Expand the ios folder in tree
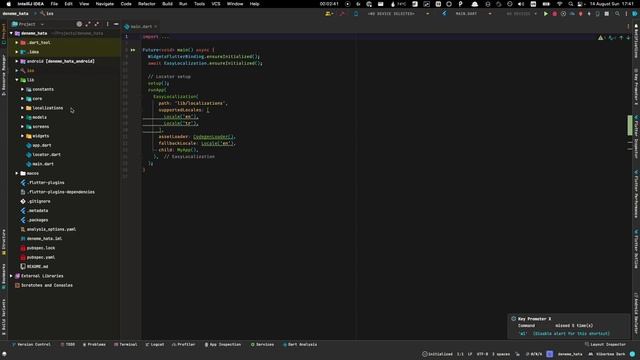The height and width of the screenshot is (360, 640). point(17,71)
